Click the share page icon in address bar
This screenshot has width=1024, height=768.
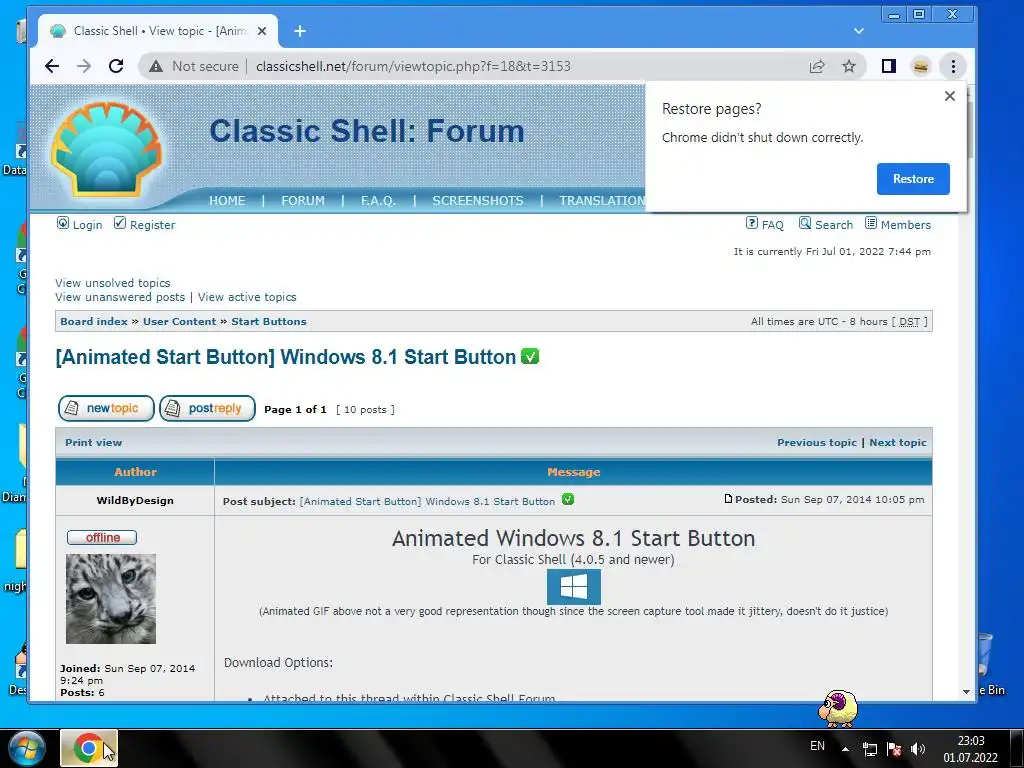click(817, 66)
